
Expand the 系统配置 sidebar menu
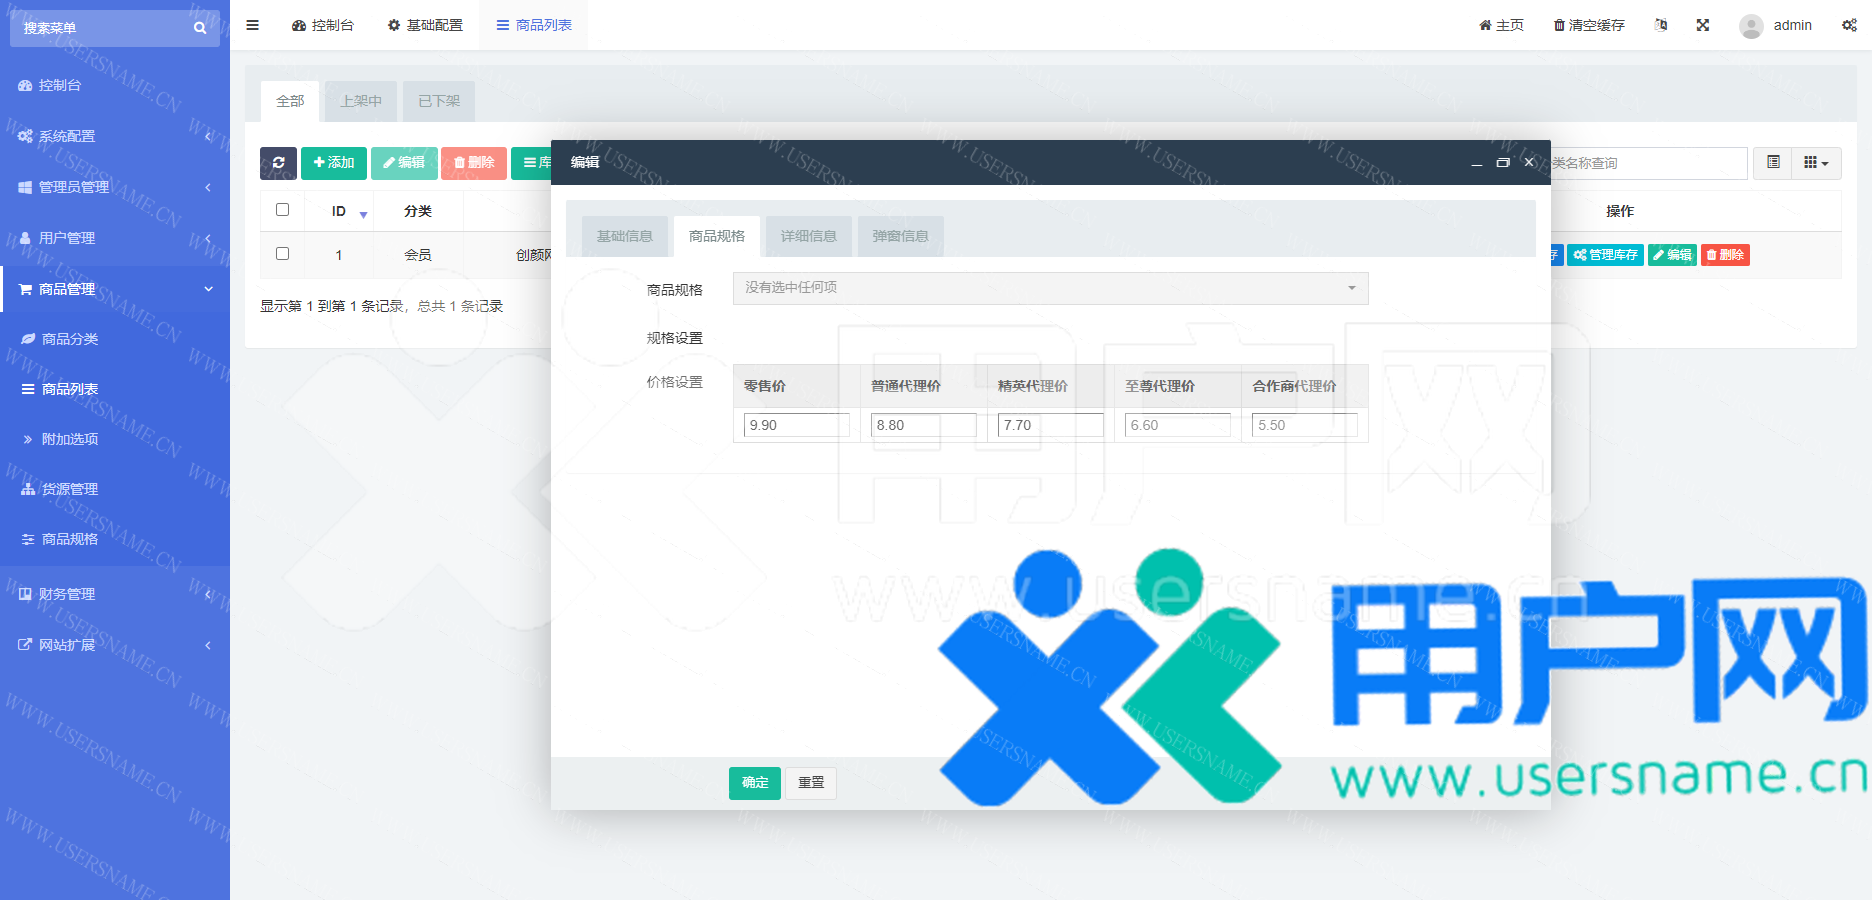click(115, 136)
